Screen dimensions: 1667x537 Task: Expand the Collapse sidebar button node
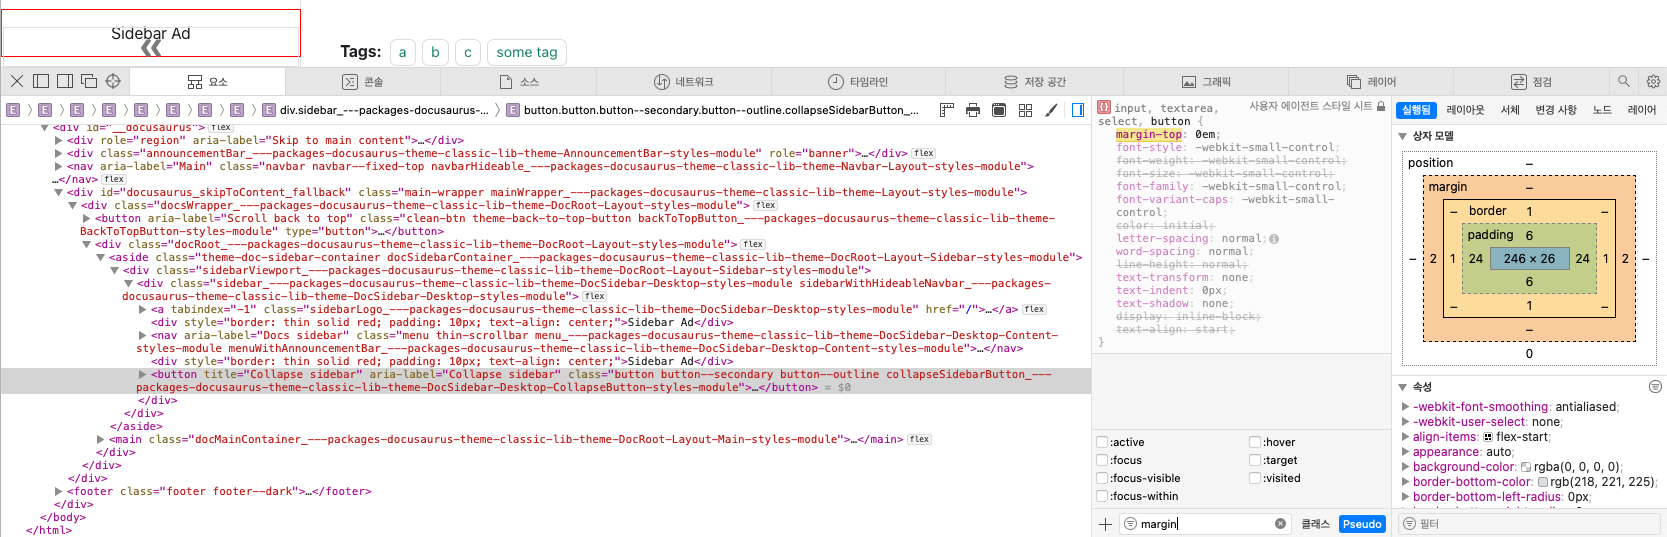tap(142, 375)
